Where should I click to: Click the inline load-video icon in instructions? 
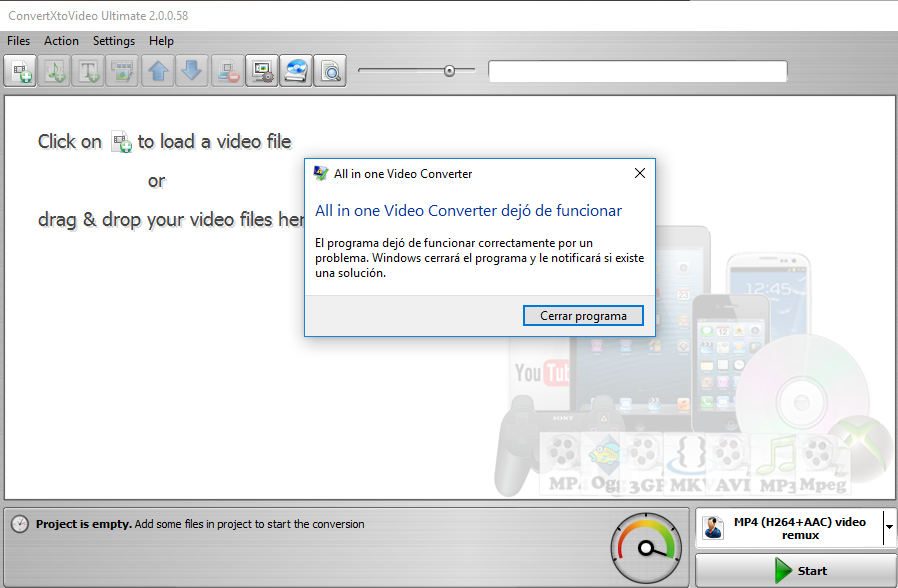[121, 142]
